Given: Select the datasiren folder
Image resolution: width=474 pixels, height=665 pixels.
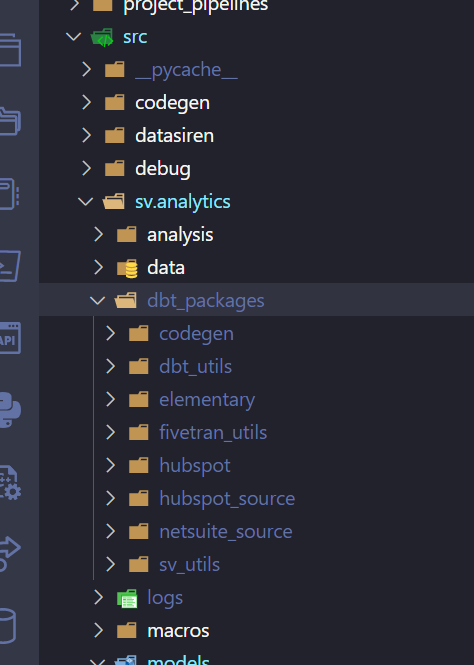Looking at the screenshot, I should (x=174, y=136).
